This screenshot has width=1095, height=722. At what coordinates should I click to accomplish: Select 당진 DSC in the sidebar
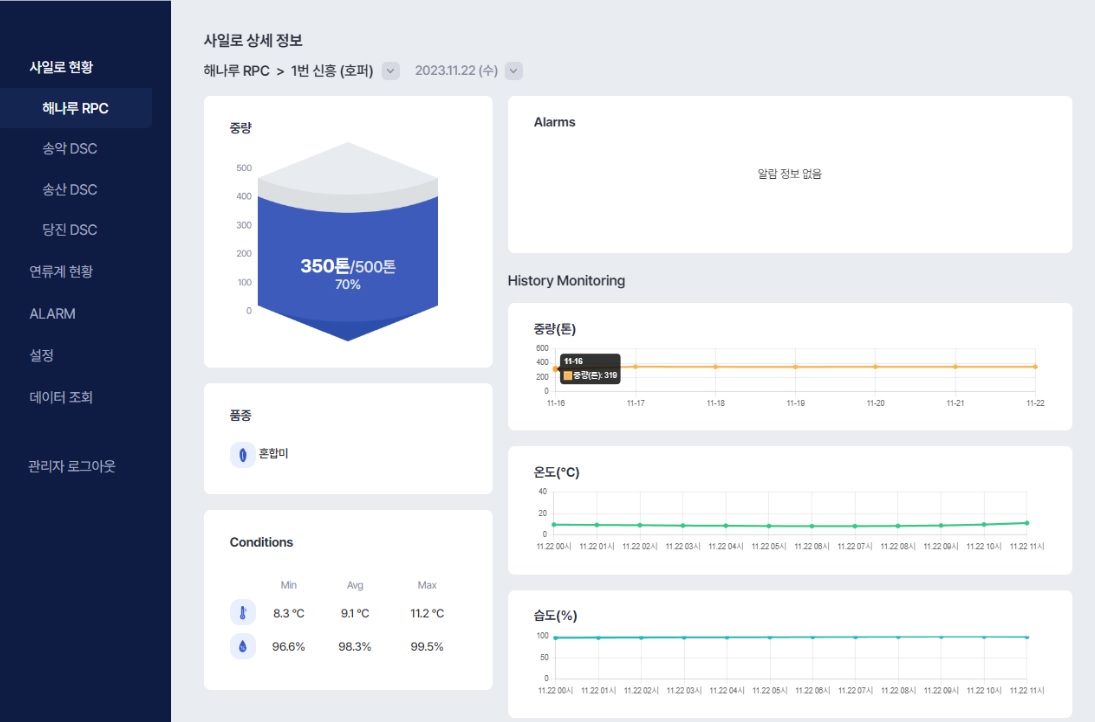[70, 230]
